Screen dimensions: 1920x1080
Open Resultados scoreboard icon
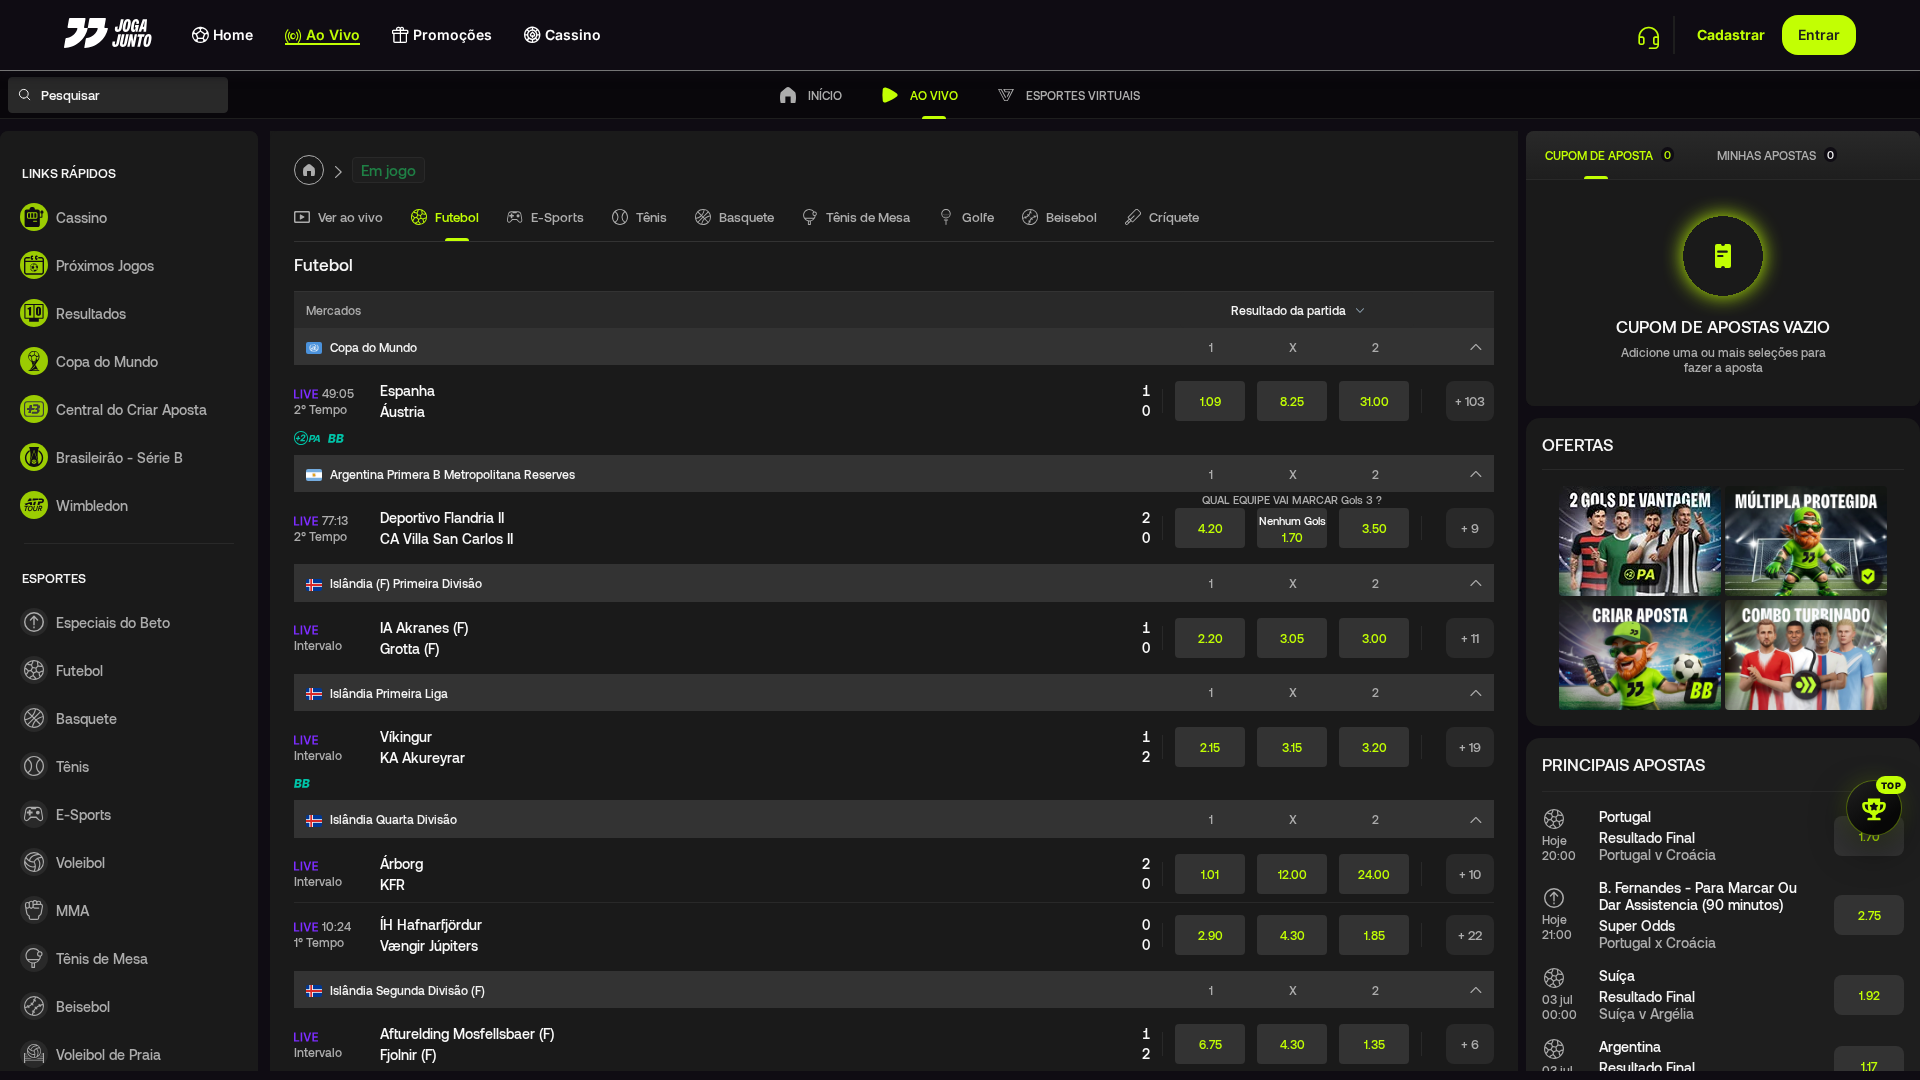tap(34, 313)
